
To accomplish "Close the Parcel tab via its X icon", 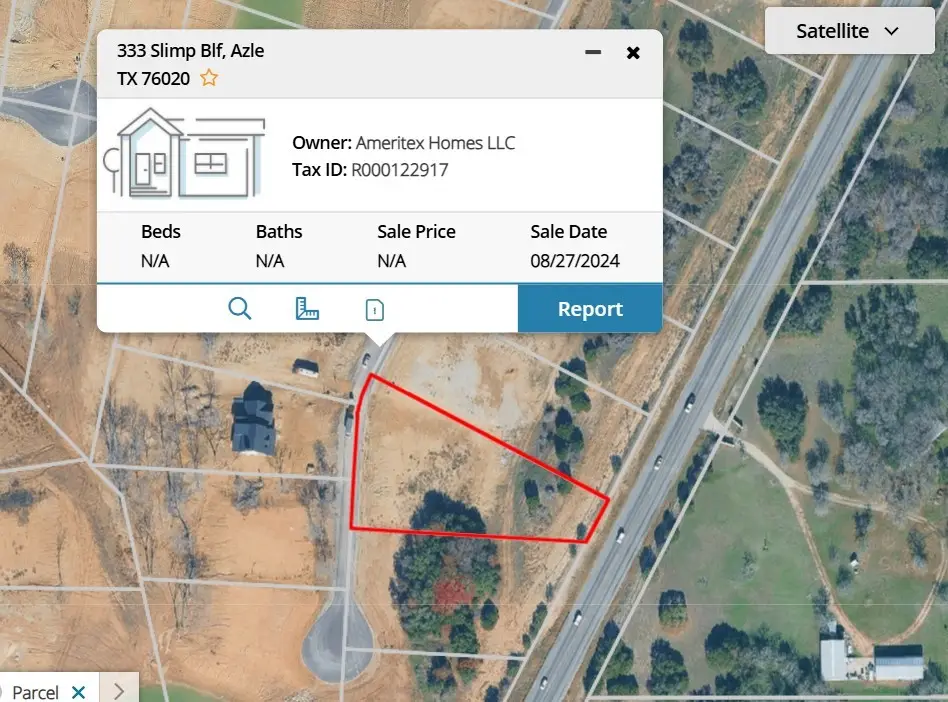I will coord(81,691).
